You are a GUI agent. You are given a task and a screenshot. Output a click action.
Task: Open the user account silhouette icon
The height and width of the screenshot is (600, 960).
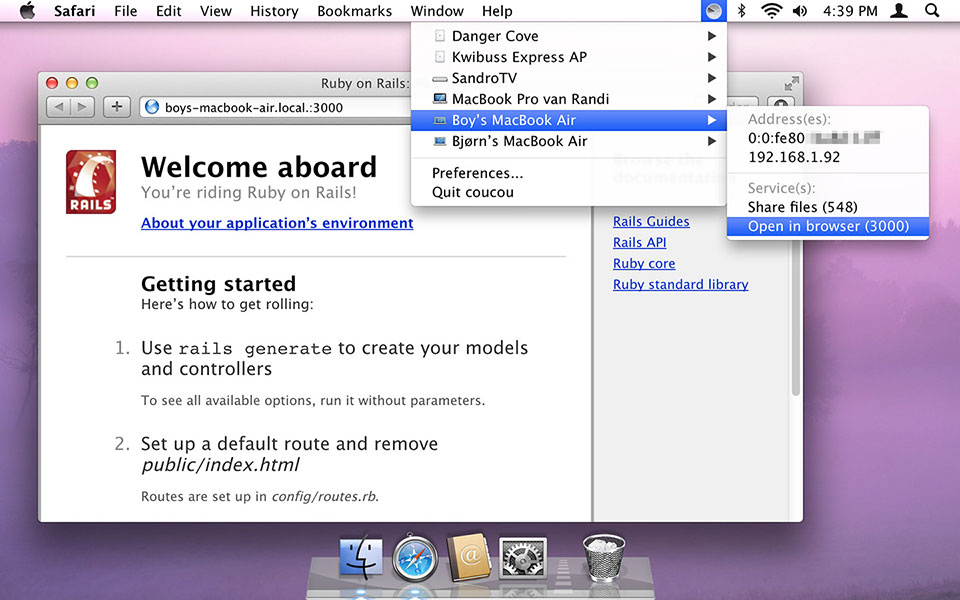point(899,10)
